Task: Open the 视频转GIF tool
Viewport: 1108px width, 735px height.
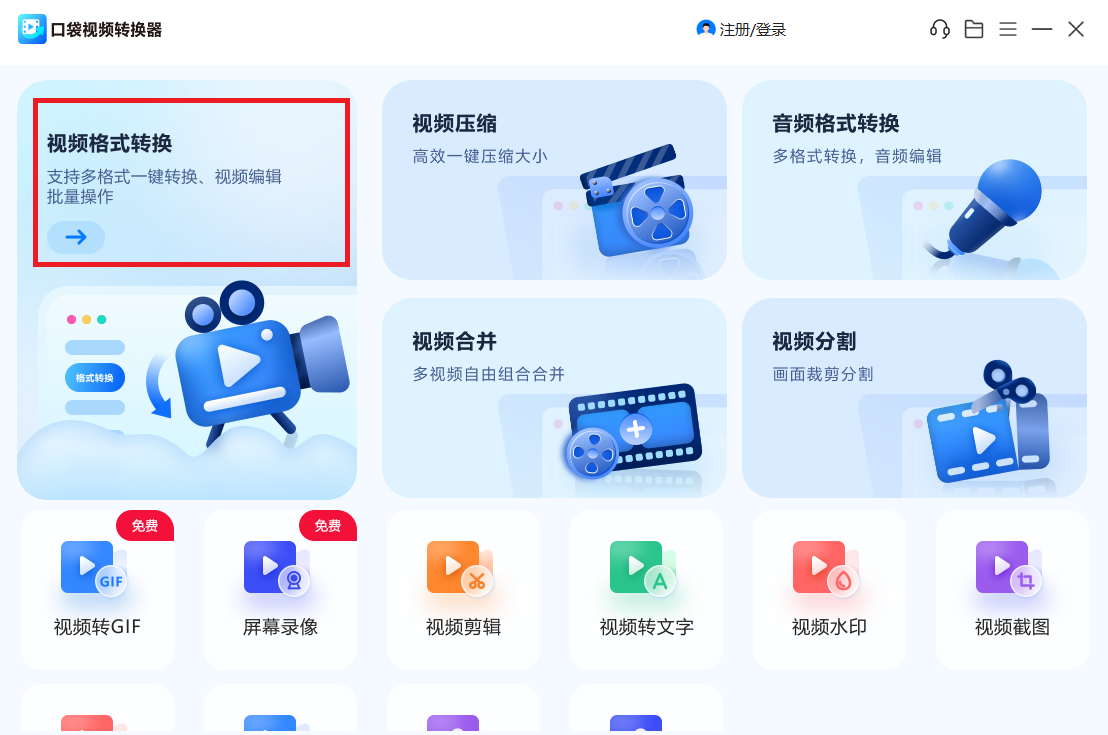Action: pyautogui.click(x=96, y=590)
